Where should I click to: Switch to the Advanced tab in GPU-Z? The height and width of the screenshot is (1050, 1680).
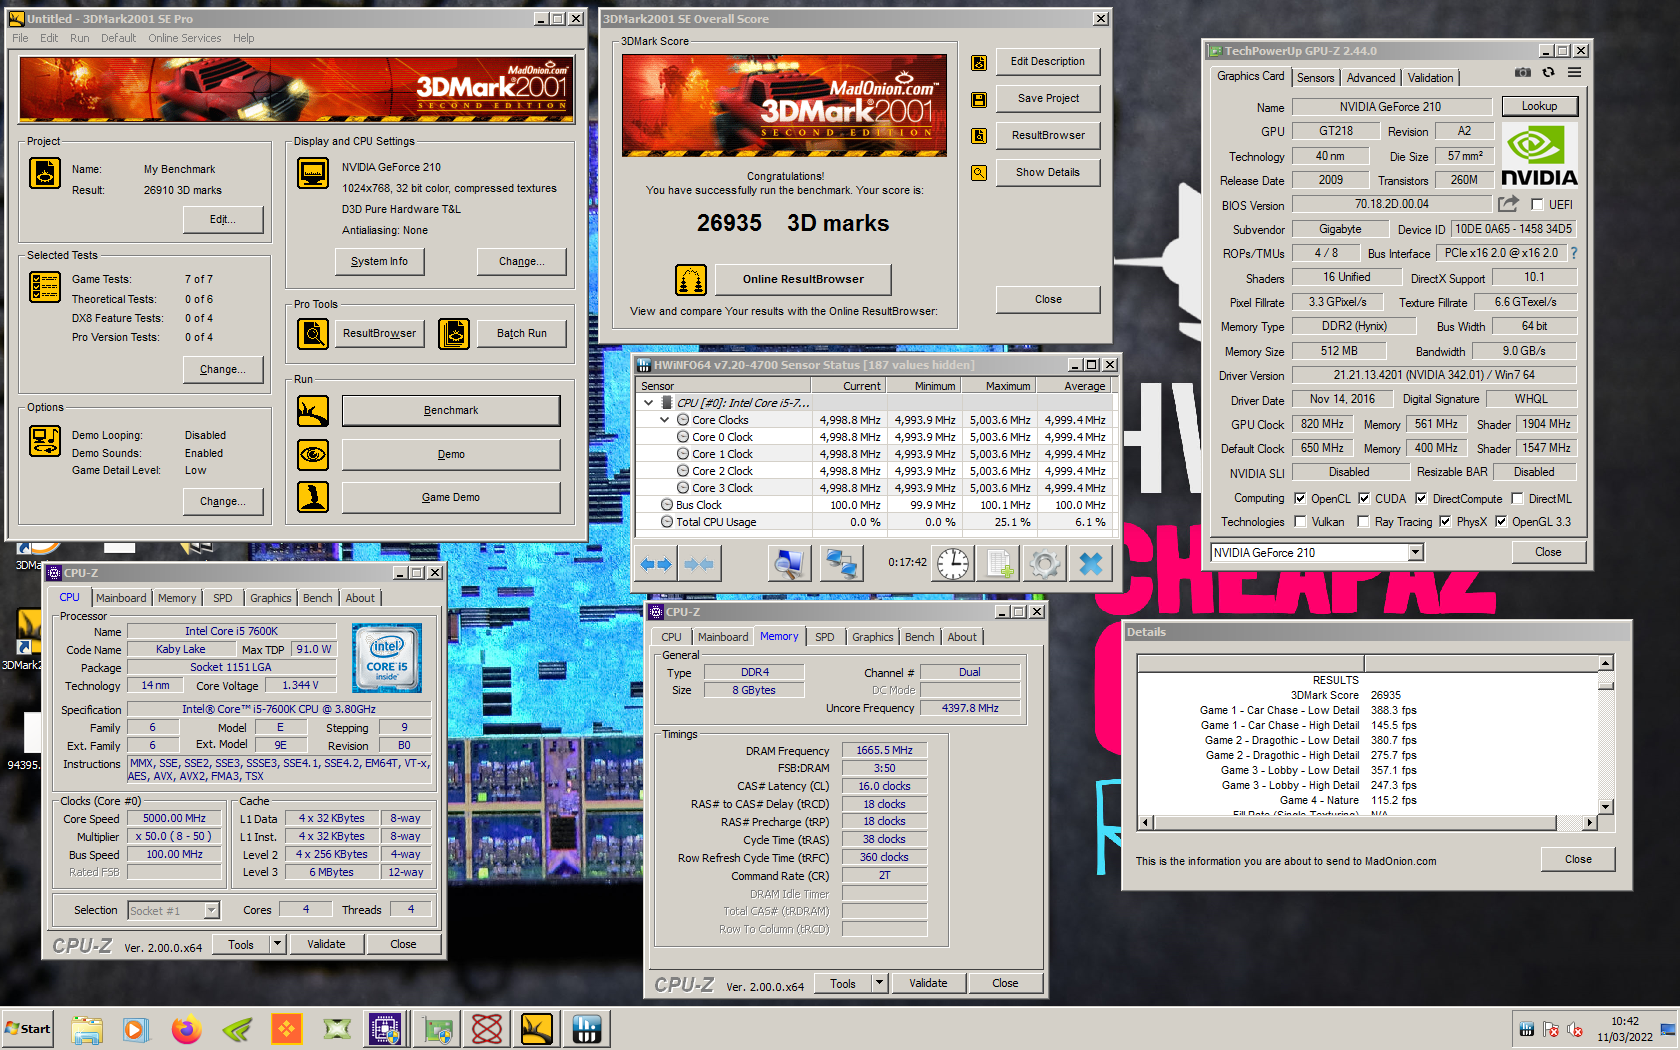click(1370, 78)
